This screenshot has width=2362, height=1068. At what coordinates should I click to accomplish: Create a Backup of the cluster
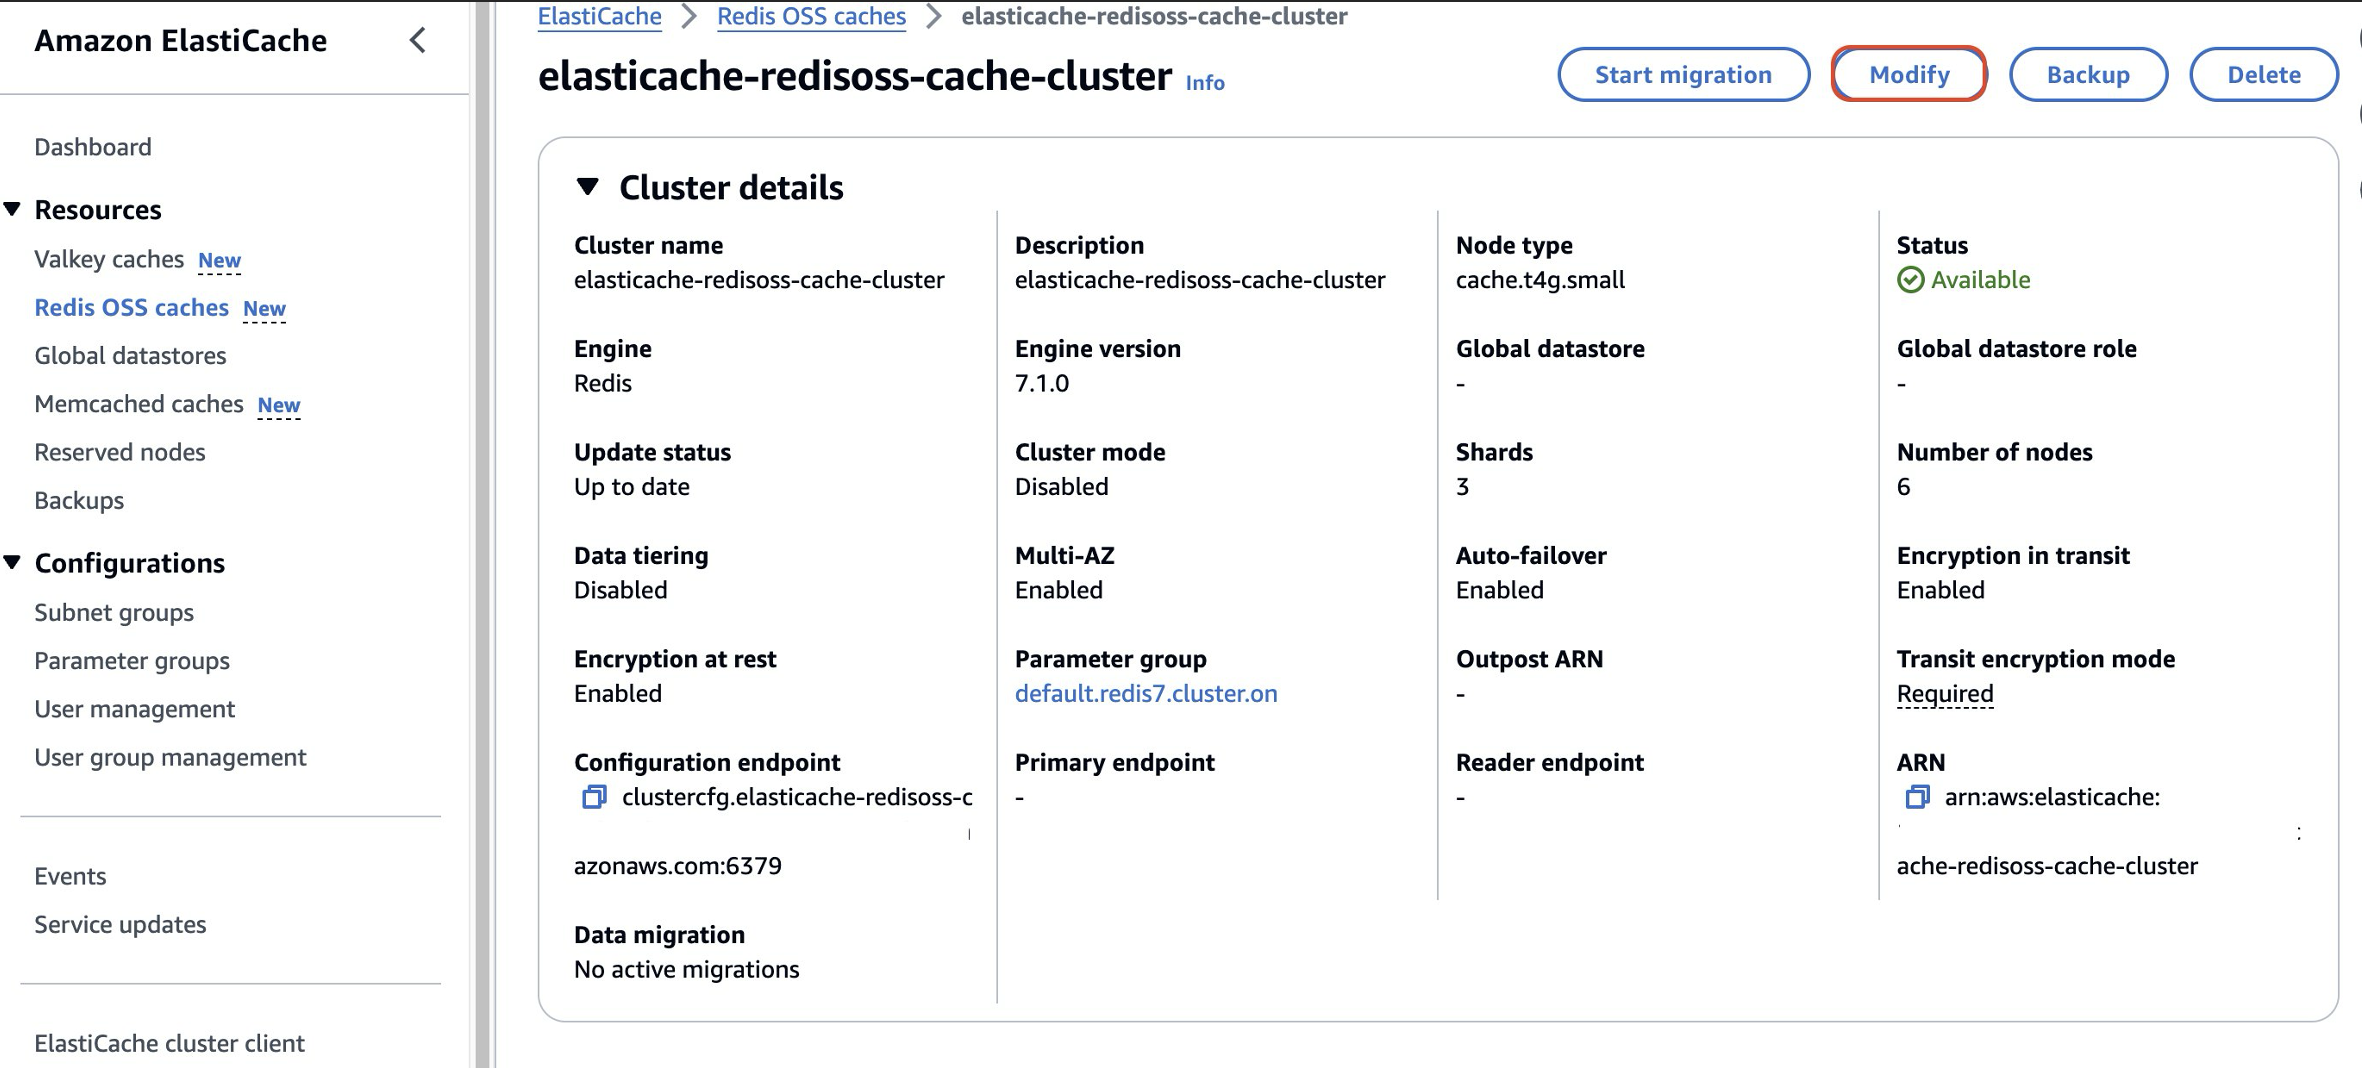[x=2087, y=75]
